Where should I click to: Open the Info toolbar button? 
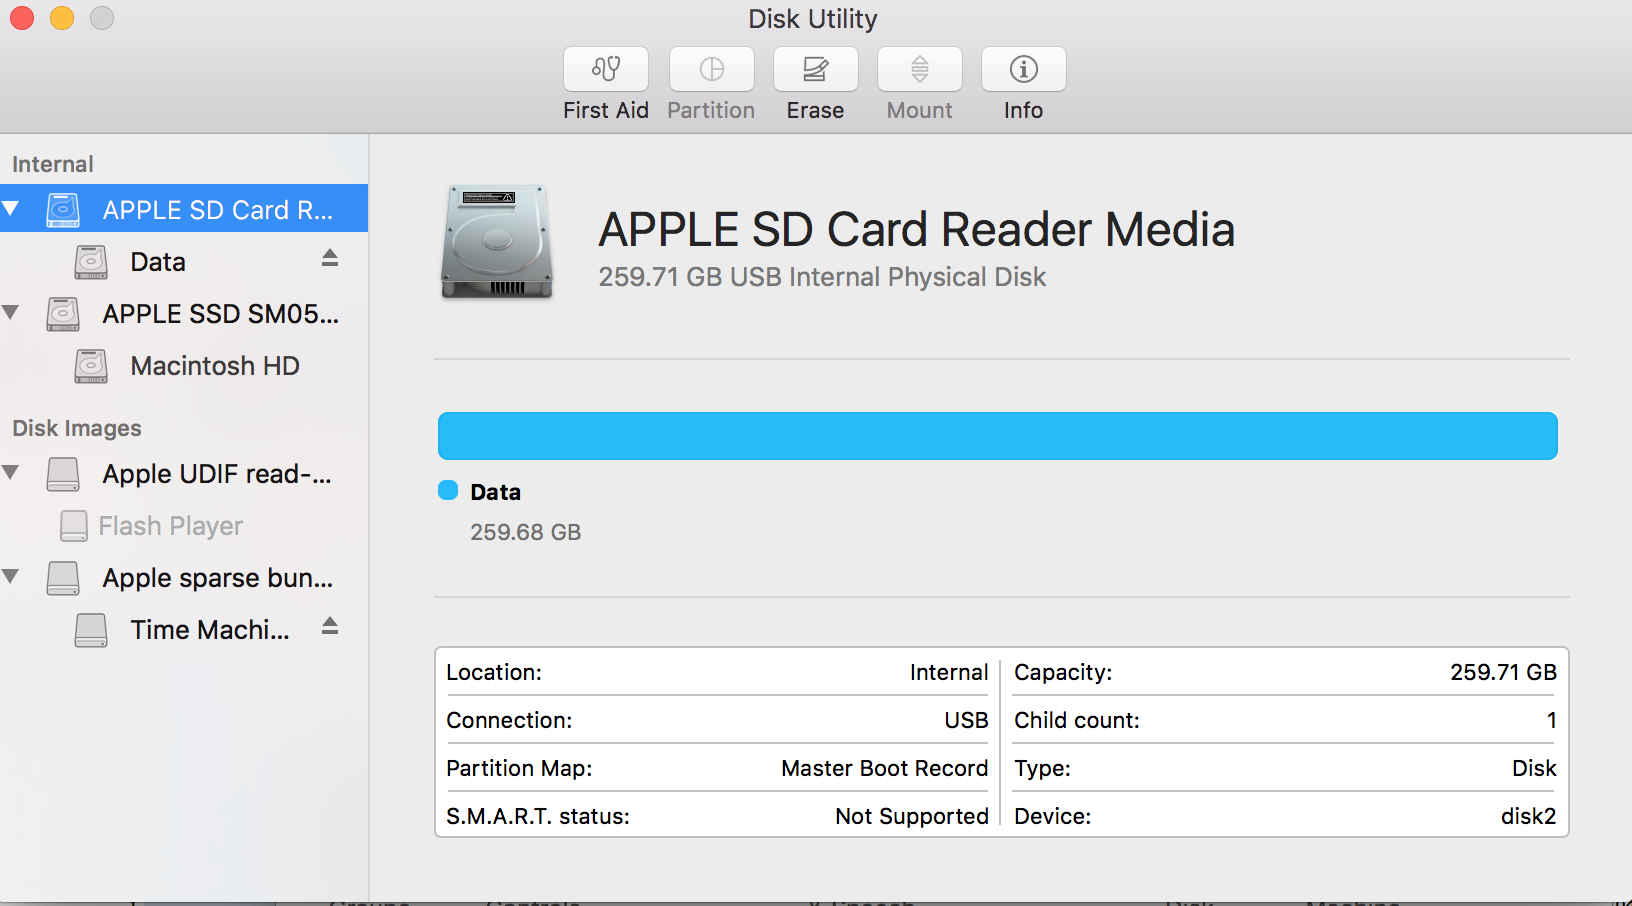[x=1023, y=70]
